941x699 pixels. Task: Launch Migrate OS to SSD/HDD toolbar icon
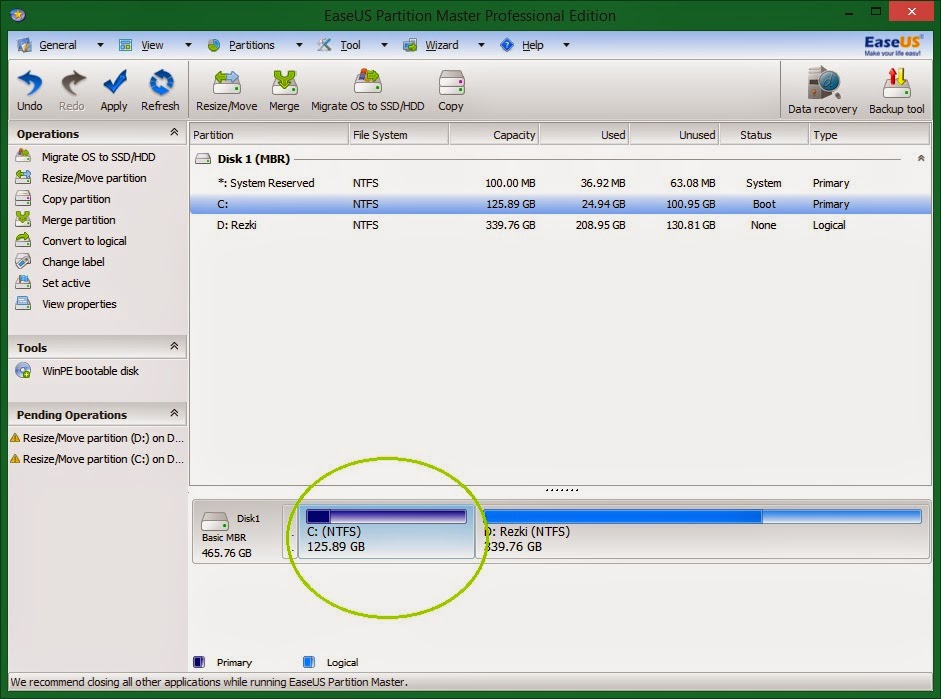tap(367, 83)
